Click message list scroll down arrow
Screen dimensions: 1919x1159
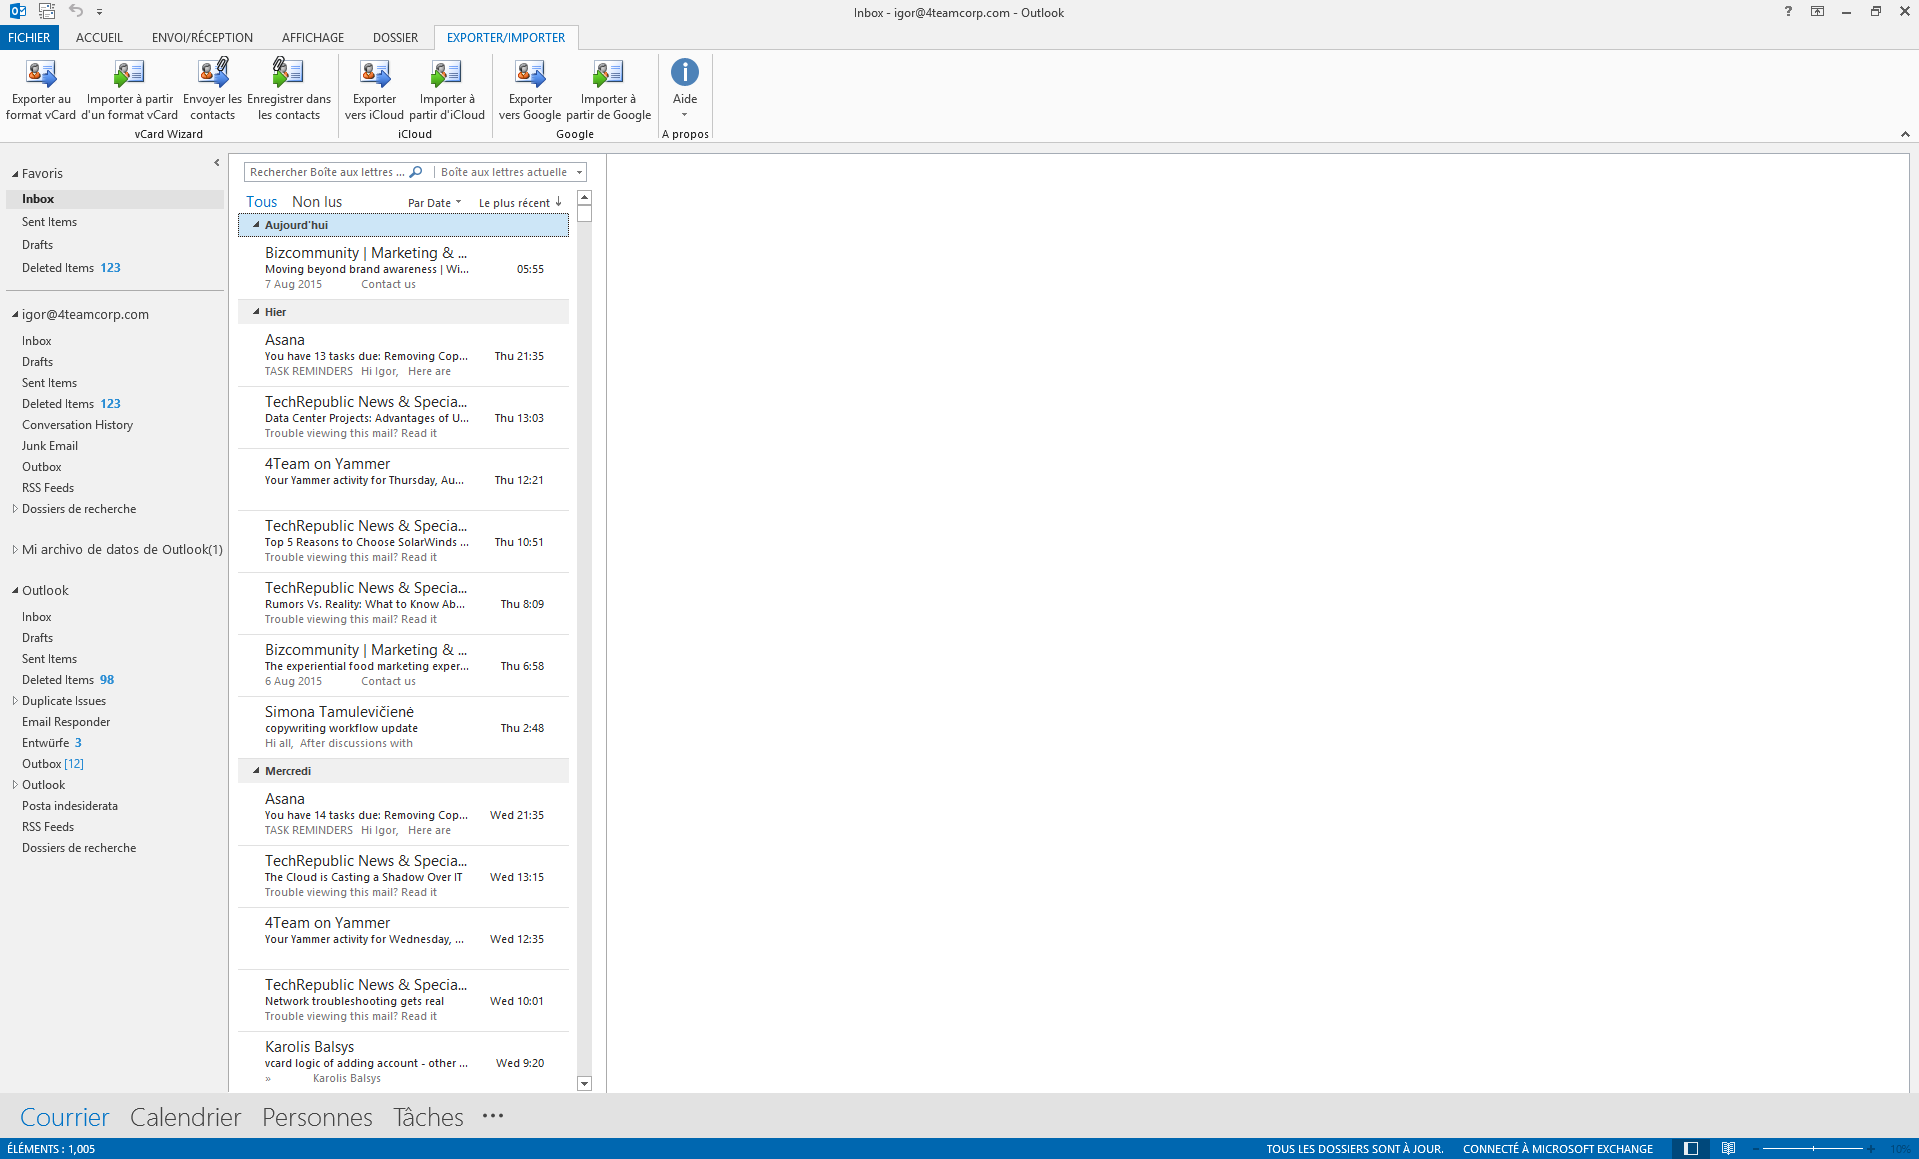point(585,1083)
